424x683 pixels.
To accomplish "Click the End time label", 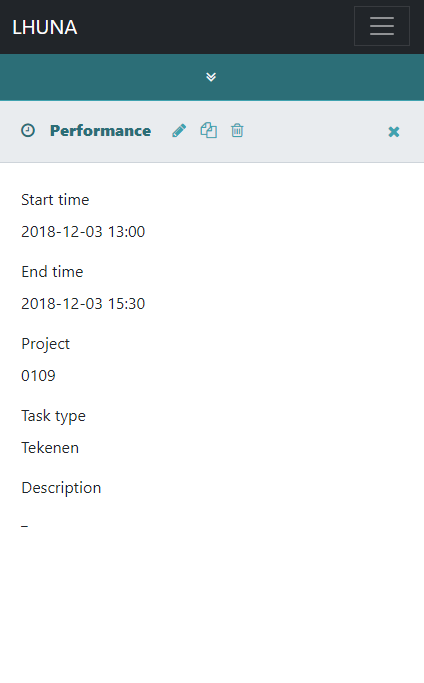I will [x=52, y=272].
